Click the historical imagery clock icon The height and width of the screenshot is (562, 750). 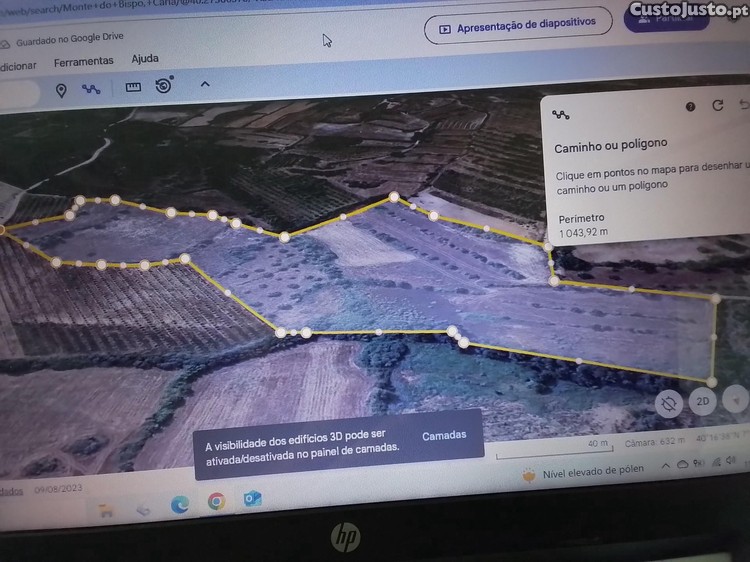pyautogui.click(x=164, y=85)
